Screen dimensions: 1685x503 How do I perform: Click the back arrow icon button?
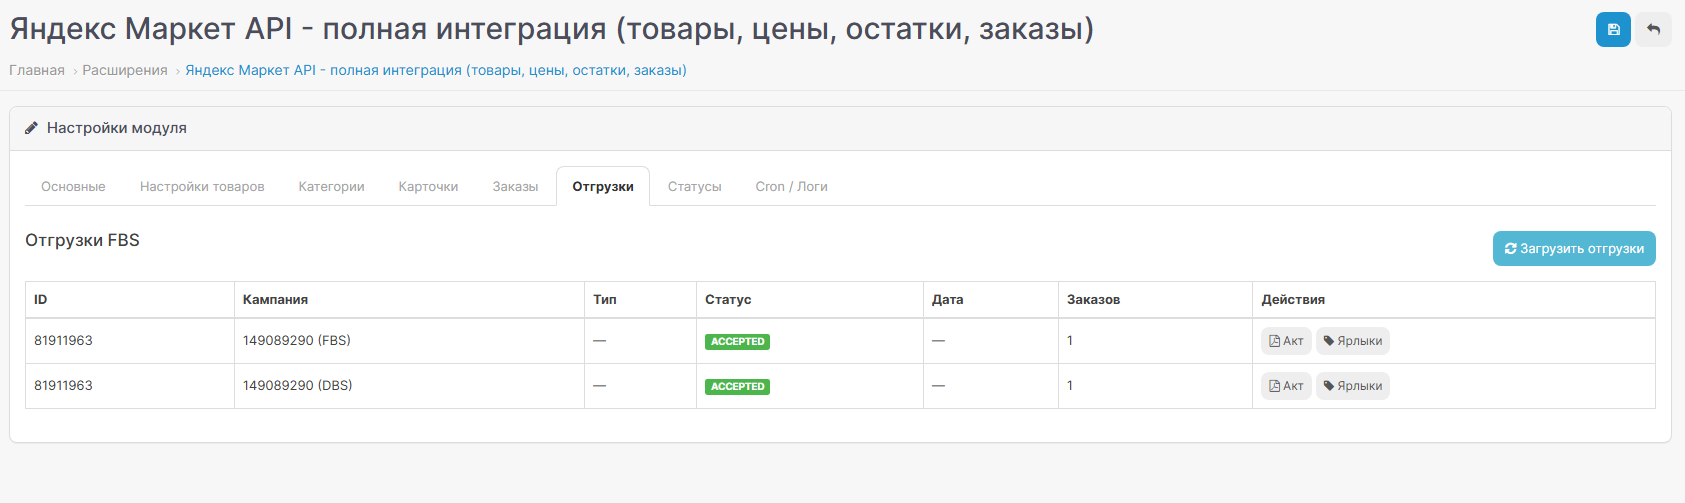(x=1653, y=30)
